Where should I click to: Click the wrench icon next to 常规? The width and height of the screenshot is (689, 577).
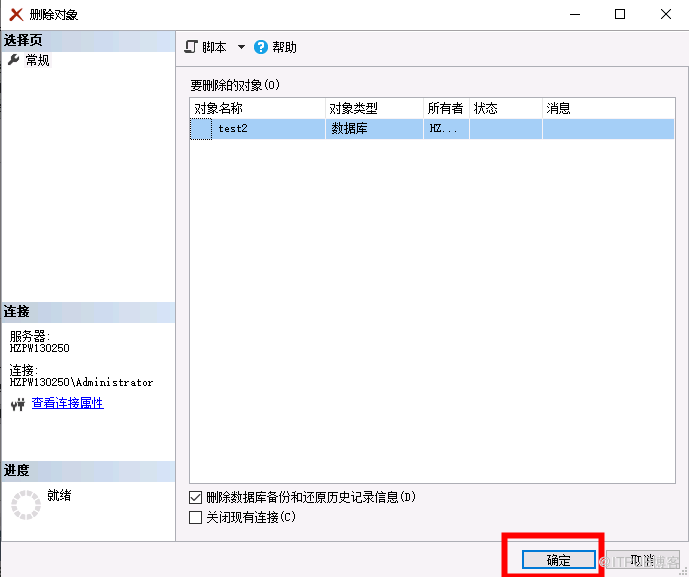point(14,60)
